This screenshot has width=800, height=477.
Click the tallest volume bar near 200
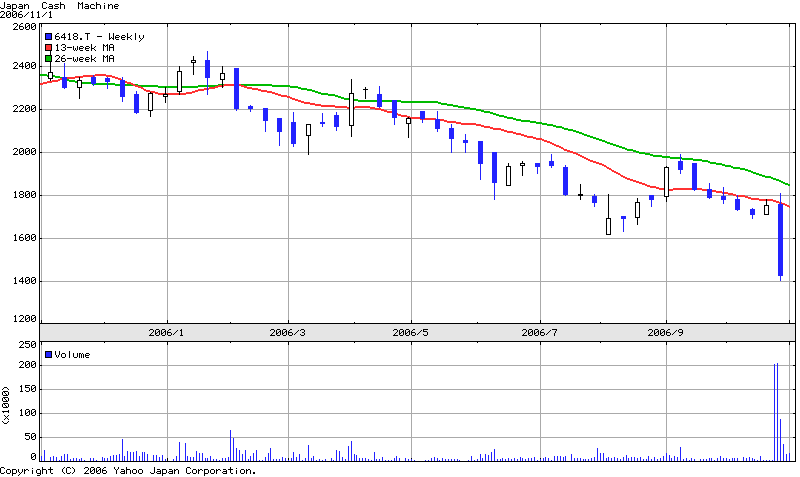tap(776, 410)
